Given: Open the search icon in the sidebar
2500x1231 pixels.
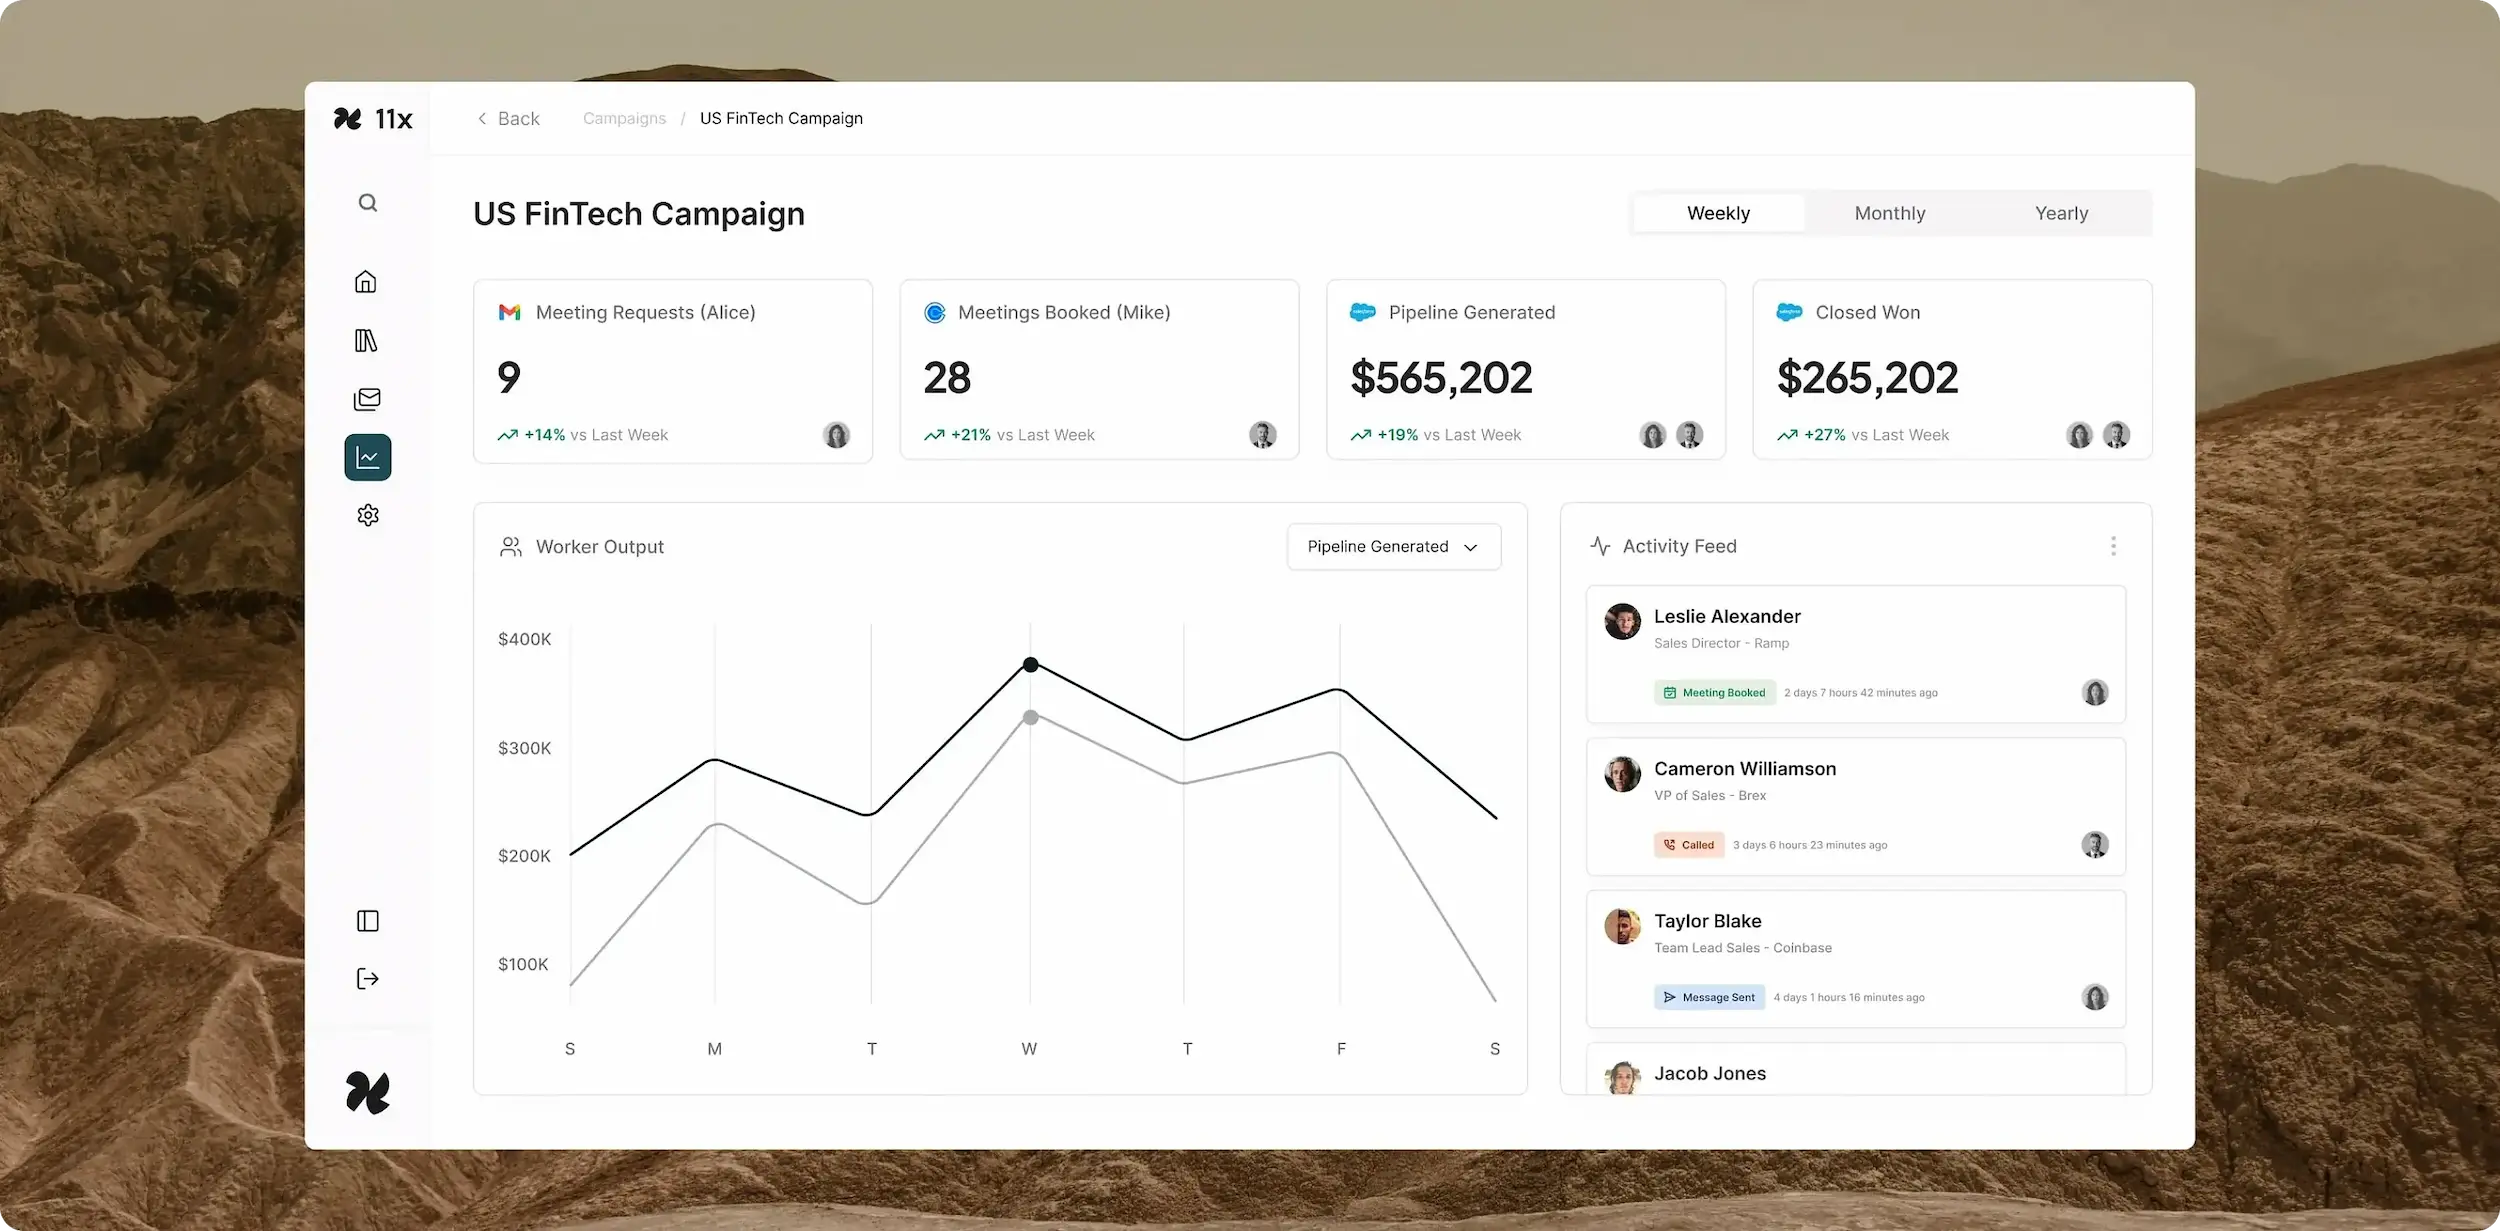Looking at the screenshot, I should tap(367, 202).
